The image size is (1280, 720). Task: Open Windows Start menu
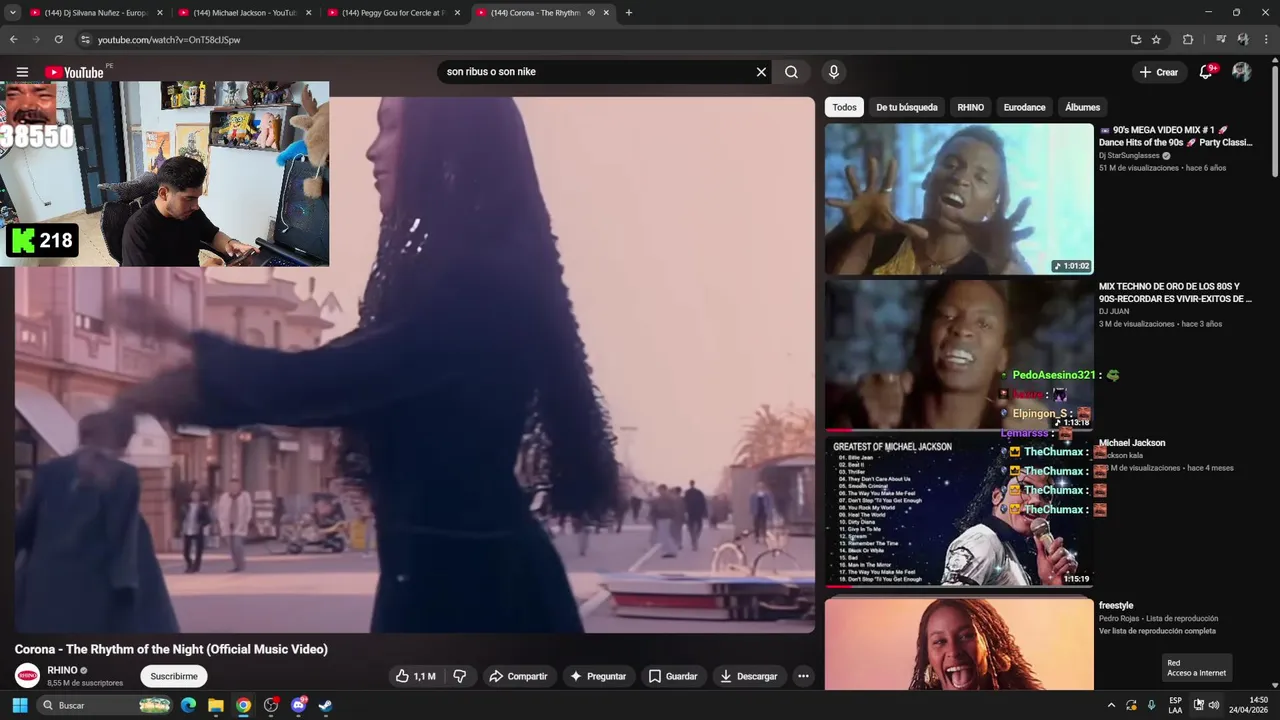[x=19, y=705]
